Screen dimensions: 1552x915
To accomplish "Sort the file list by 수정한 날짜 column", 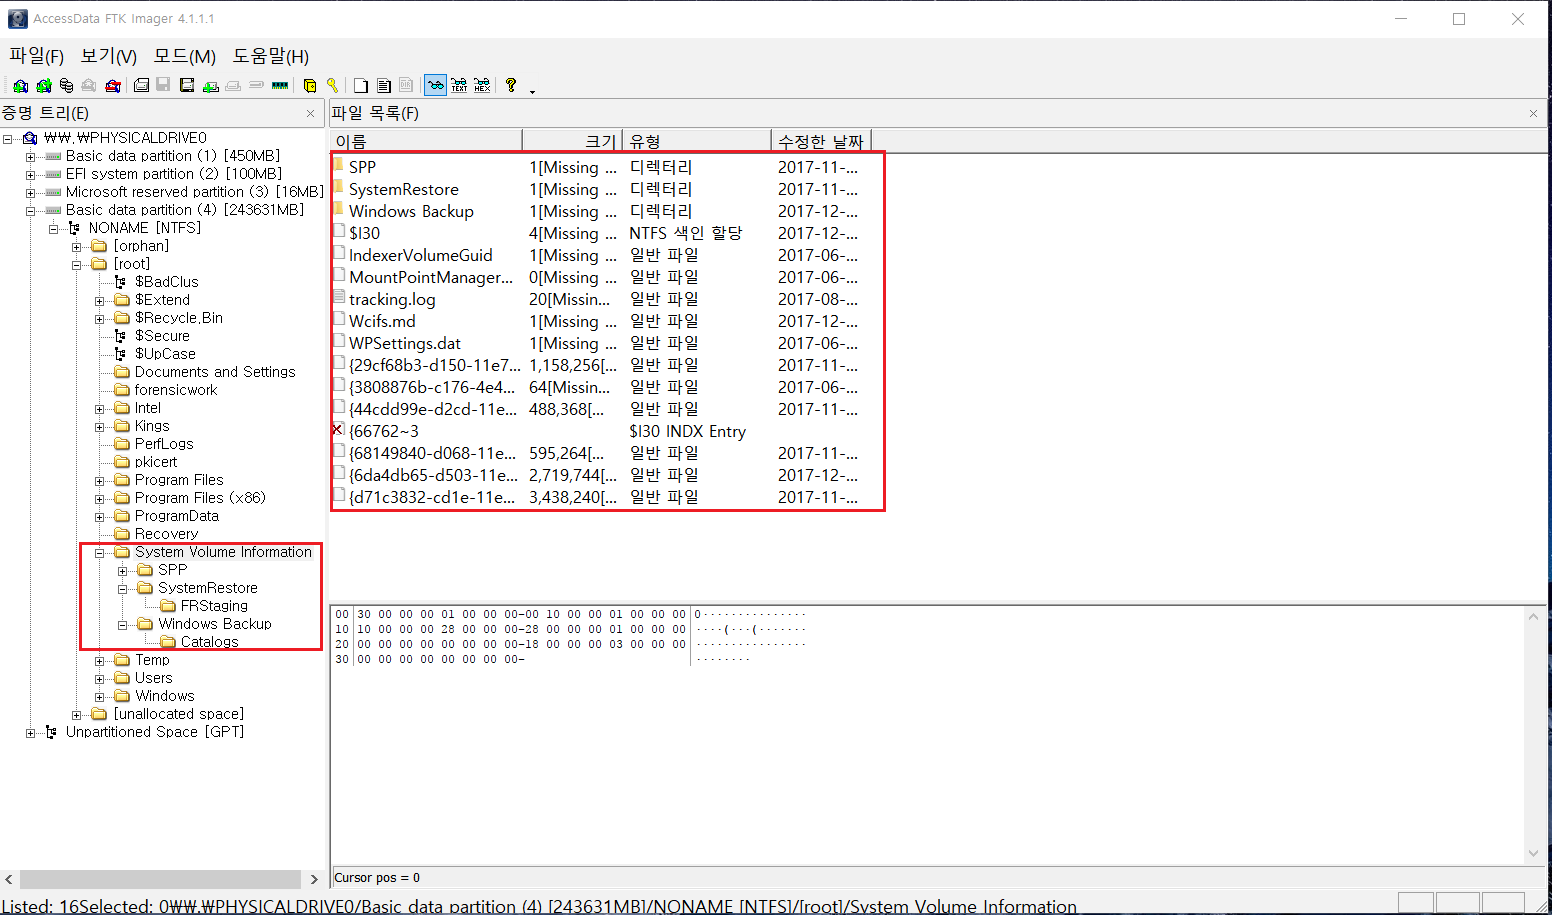I will (x=821, y=141).
